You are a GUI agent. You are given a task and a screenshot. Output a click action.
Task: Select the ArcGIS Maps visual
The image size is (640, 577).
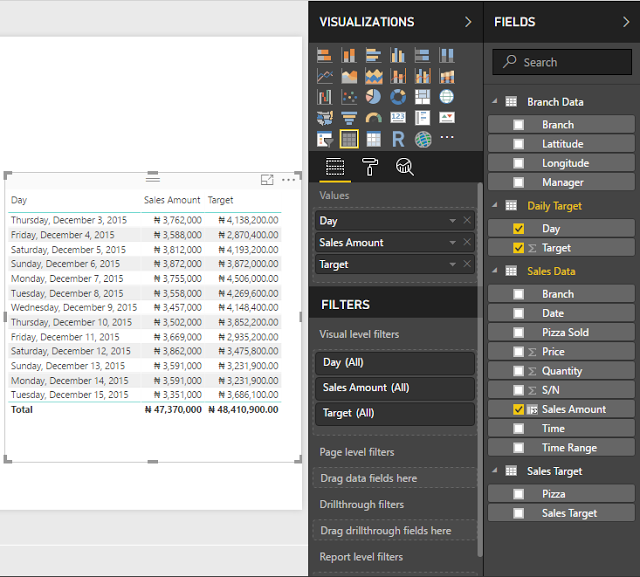point(423,139)
